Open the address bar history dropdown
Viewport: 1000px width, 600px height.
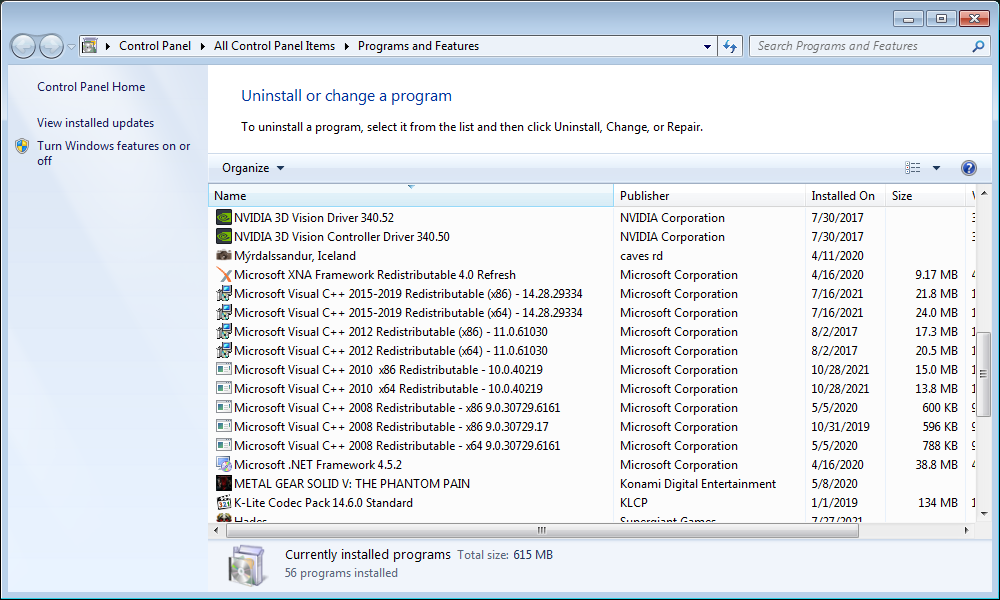707,46
